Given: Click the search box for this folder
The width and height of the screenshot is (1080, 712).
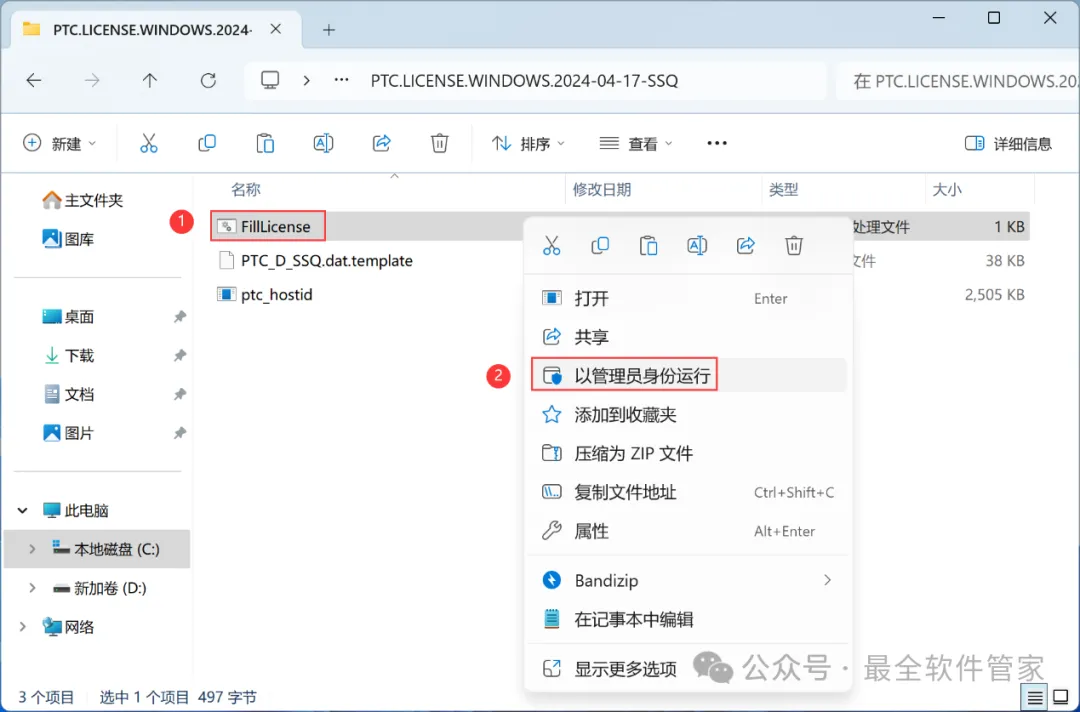Looking at the screenshot, I should [x=957, y=81].
